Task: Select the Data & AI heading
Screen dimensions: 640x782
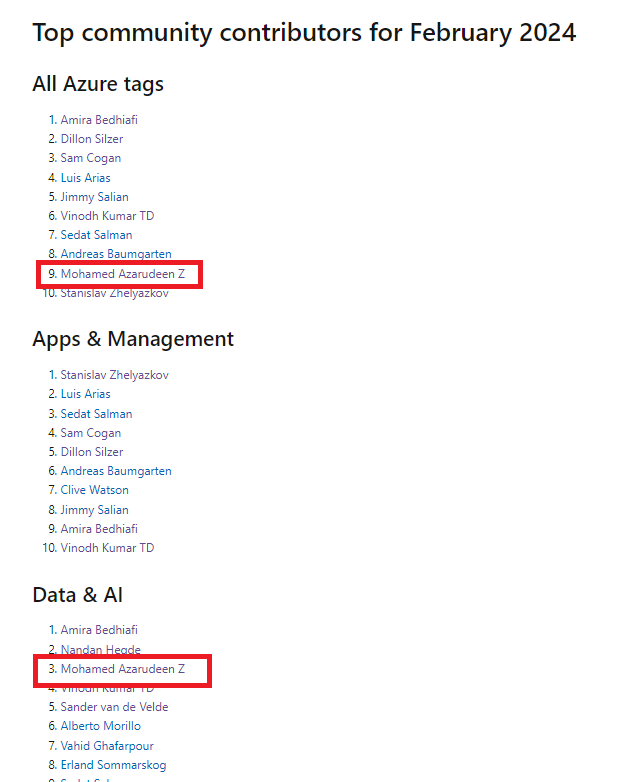Action: pyautogui.click(x=78, y=595)
